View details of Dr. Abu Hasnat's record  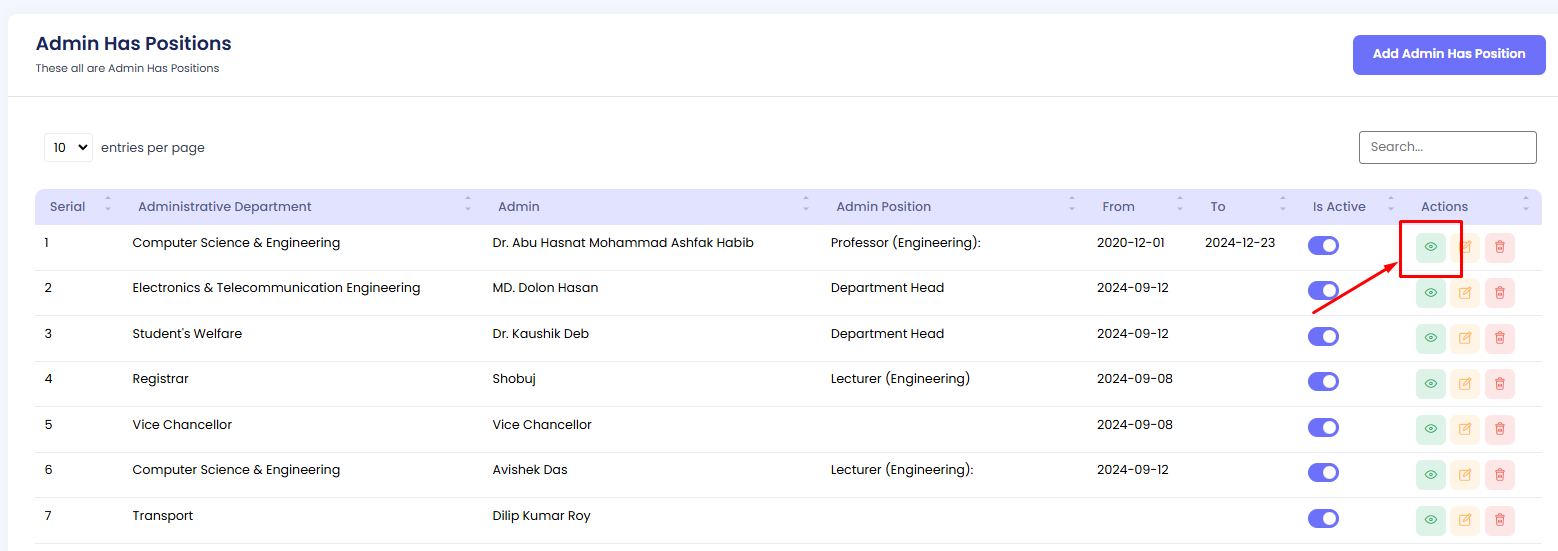coord(1430,247)
